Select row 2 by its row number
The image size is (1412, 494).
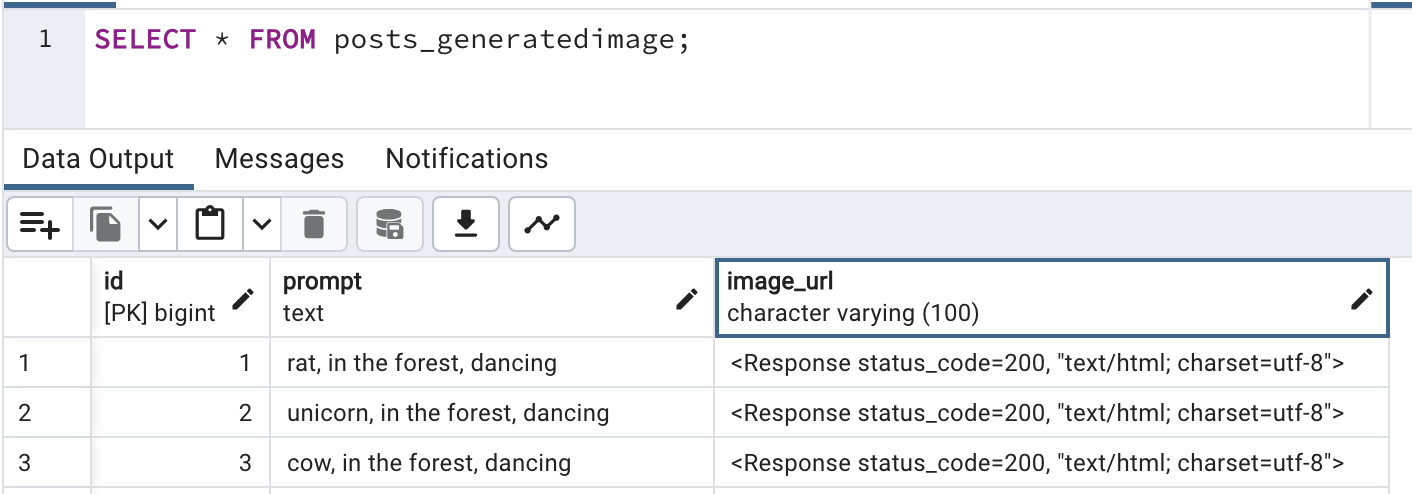(x=25, y=412)
